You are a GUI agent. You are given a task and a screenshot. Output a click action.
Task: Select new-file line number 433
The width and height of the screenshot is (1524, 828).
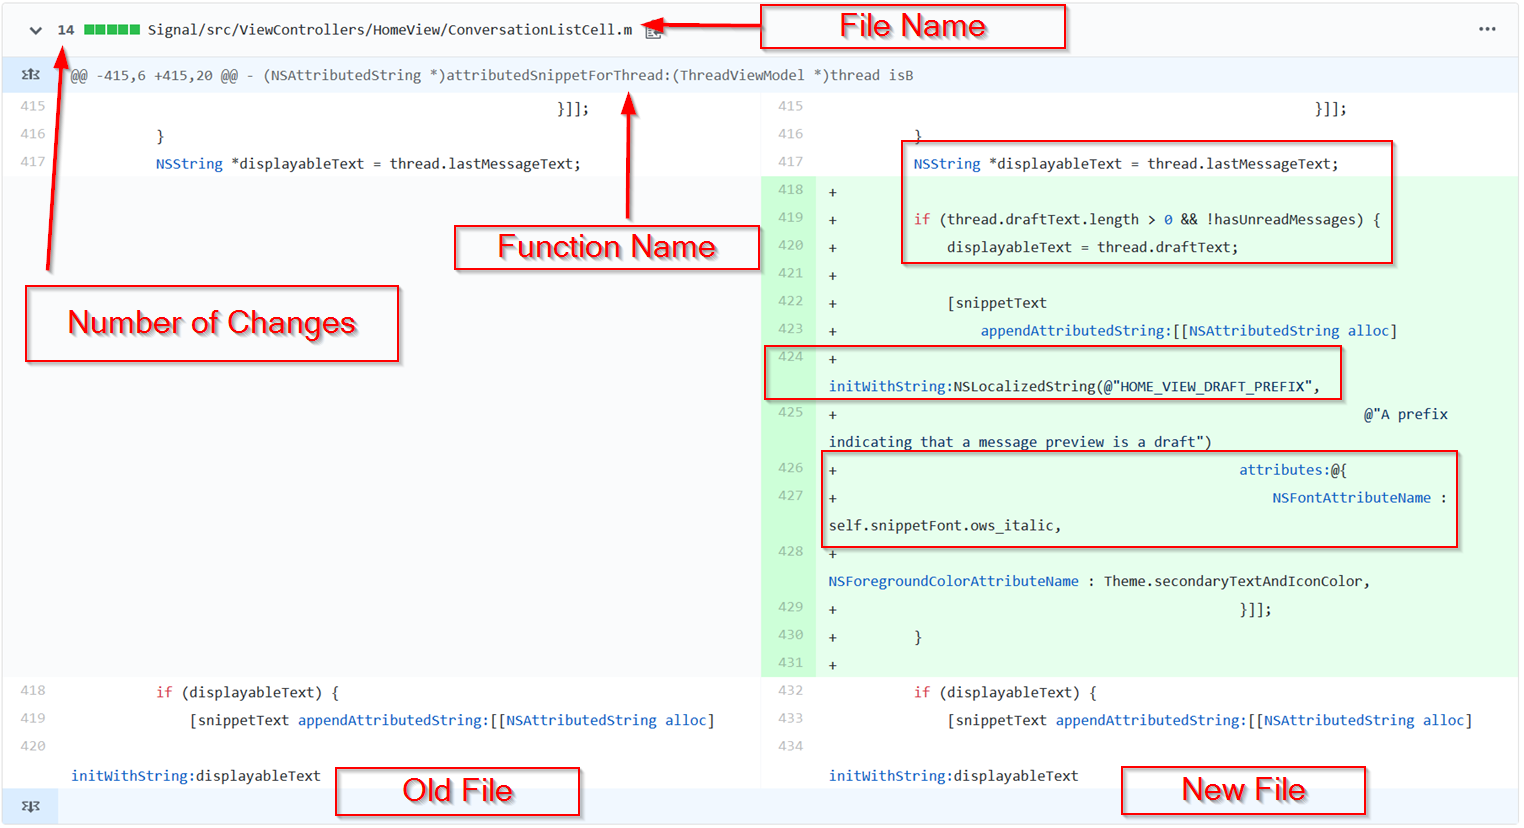coord(791,719)
